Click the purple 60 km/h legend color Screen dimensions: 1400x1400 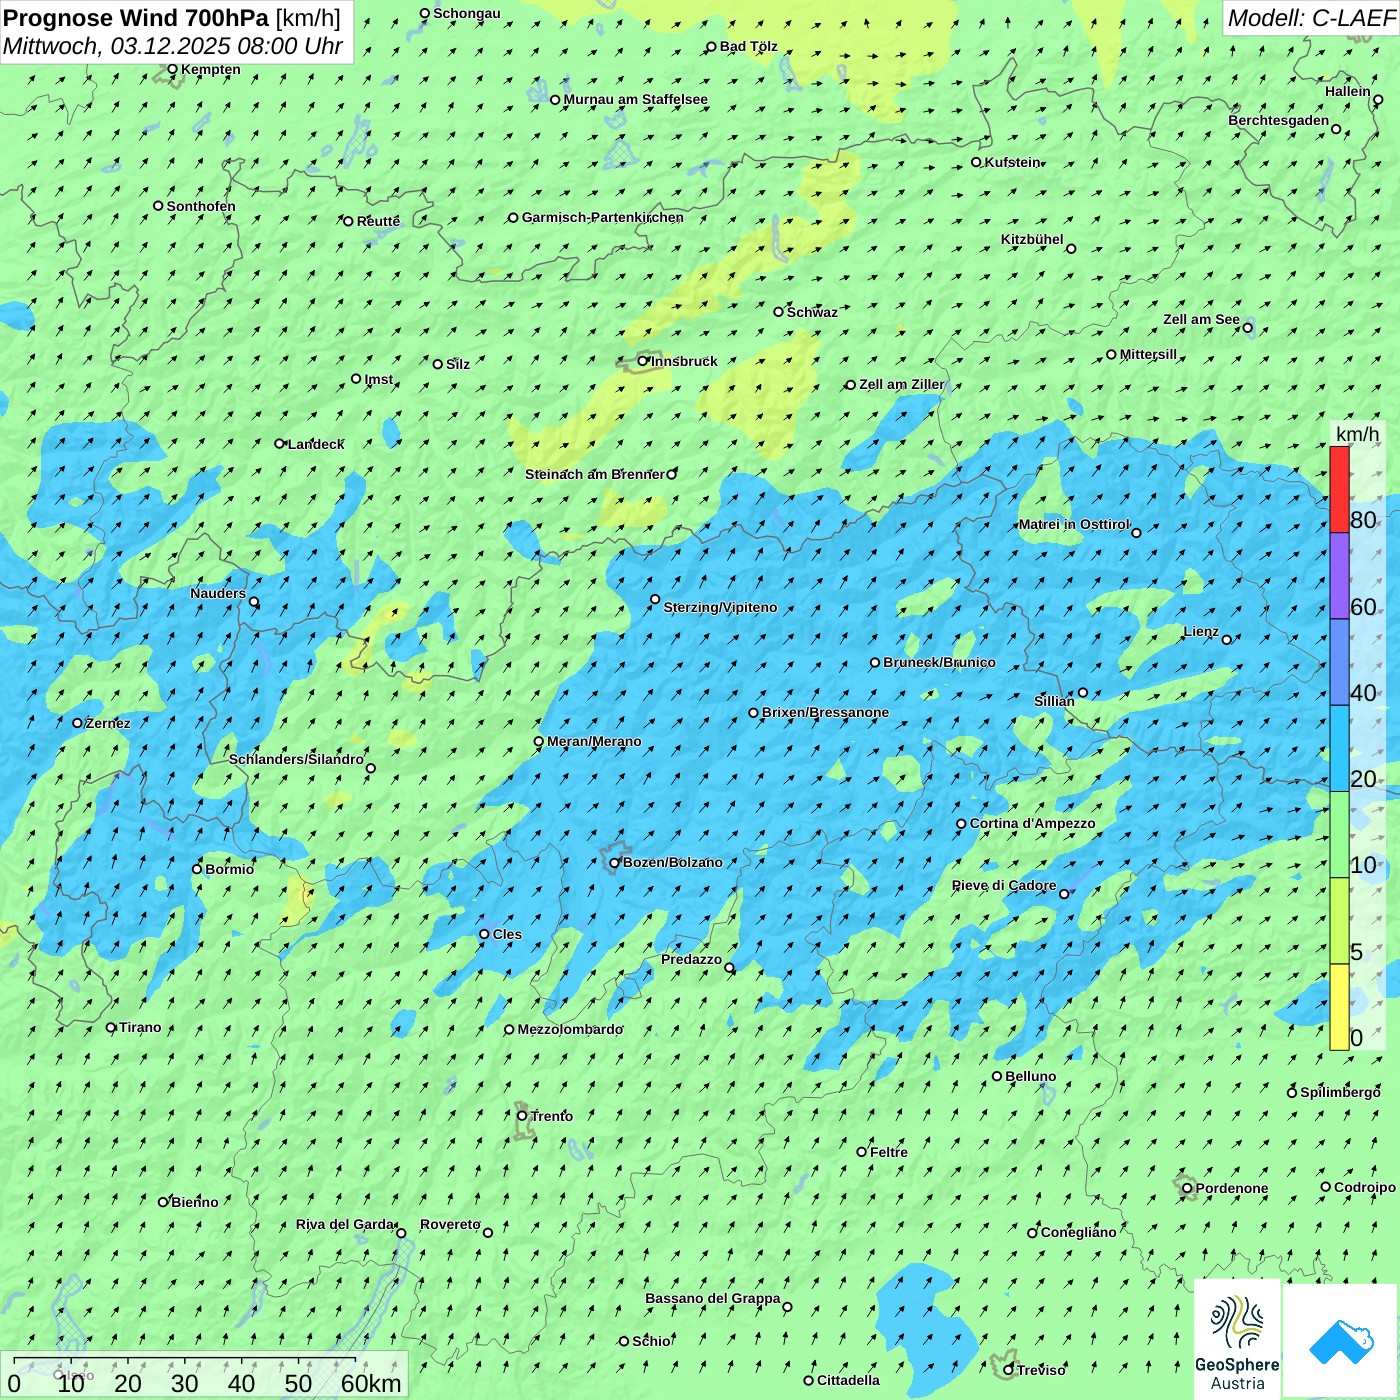point(1339,576)
